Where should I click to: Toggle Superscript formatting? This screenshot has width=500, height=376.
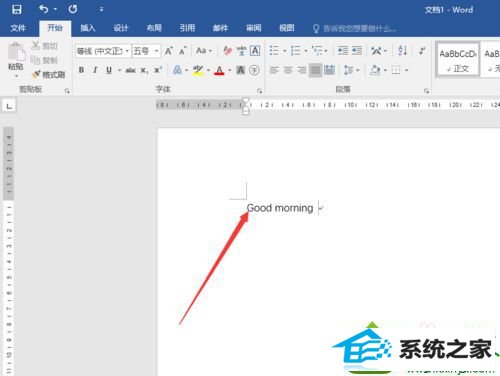coord(158,70)
